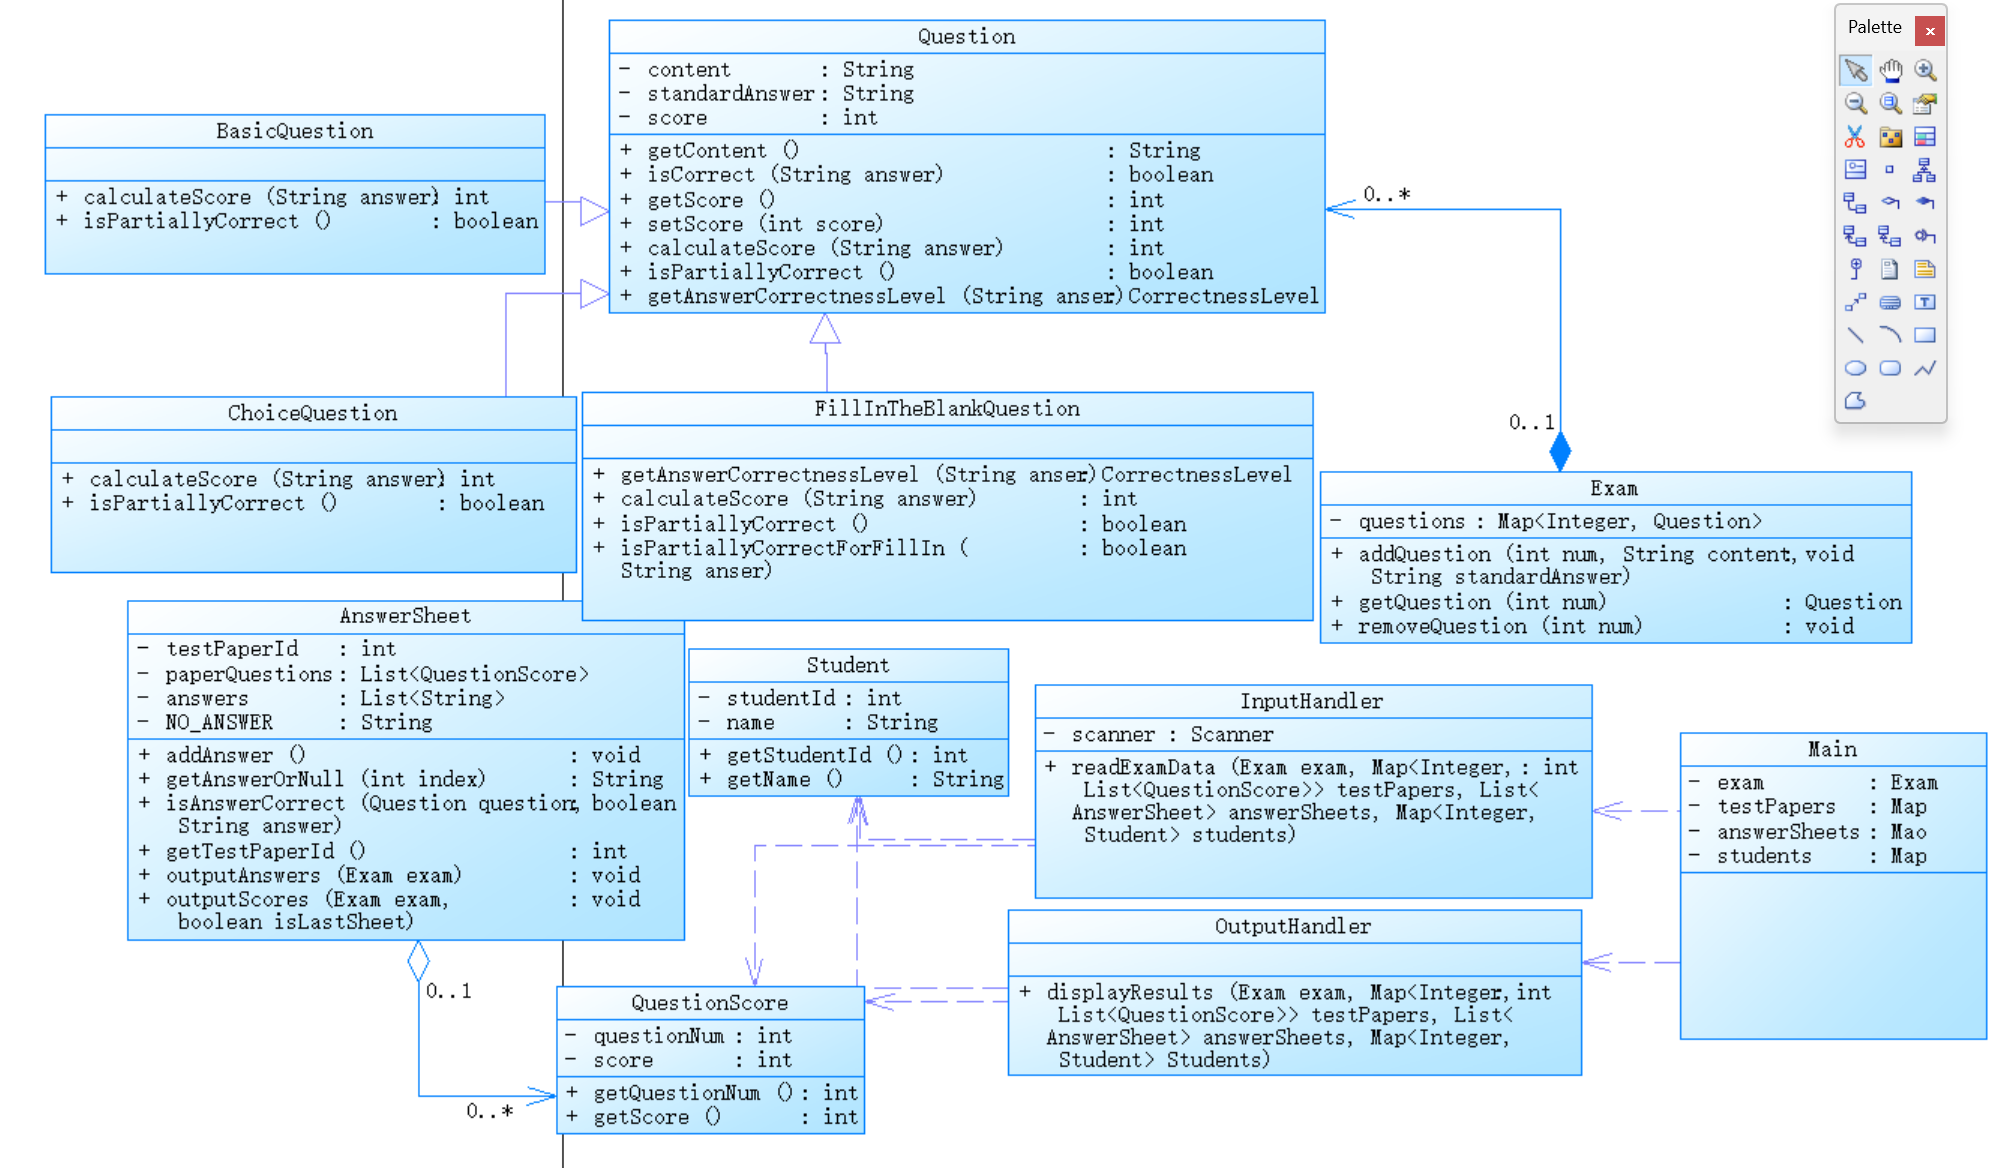Viewport: 1990px width, 1168px height.
Task: Select the QuestionScore class box title
Action: pyautogui.click(x=709, y=1003)
